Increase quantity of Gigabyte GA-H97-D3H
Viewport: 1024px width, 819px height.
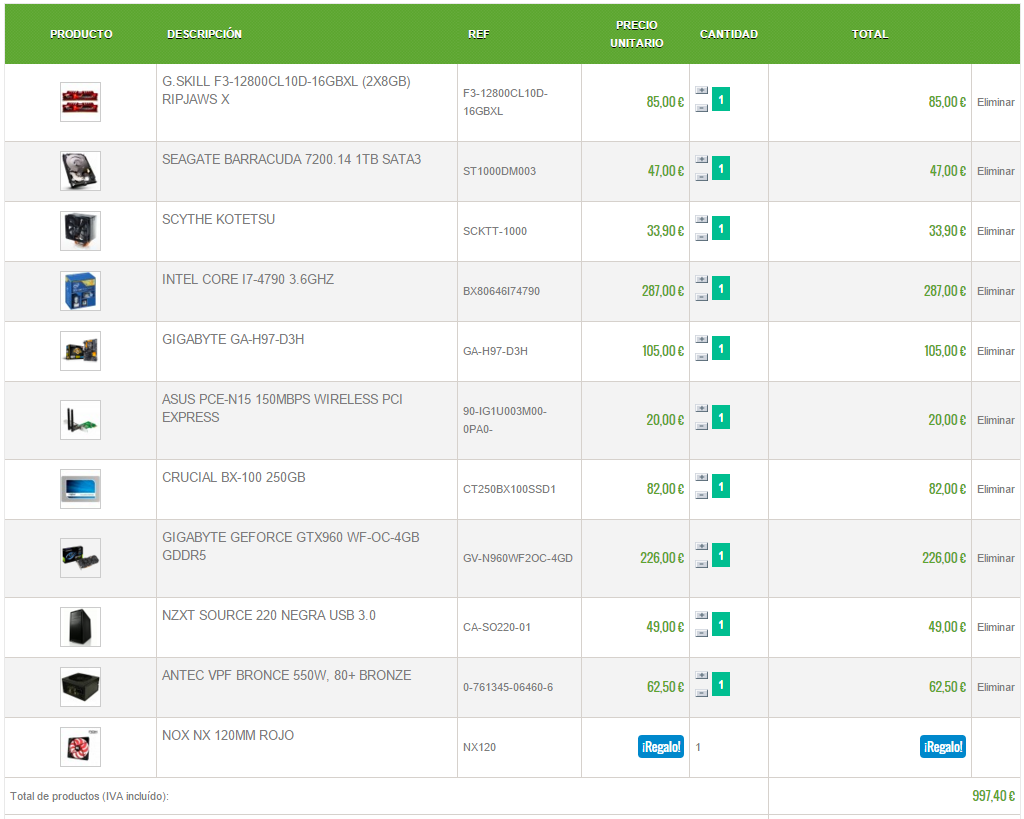(701, 340)
